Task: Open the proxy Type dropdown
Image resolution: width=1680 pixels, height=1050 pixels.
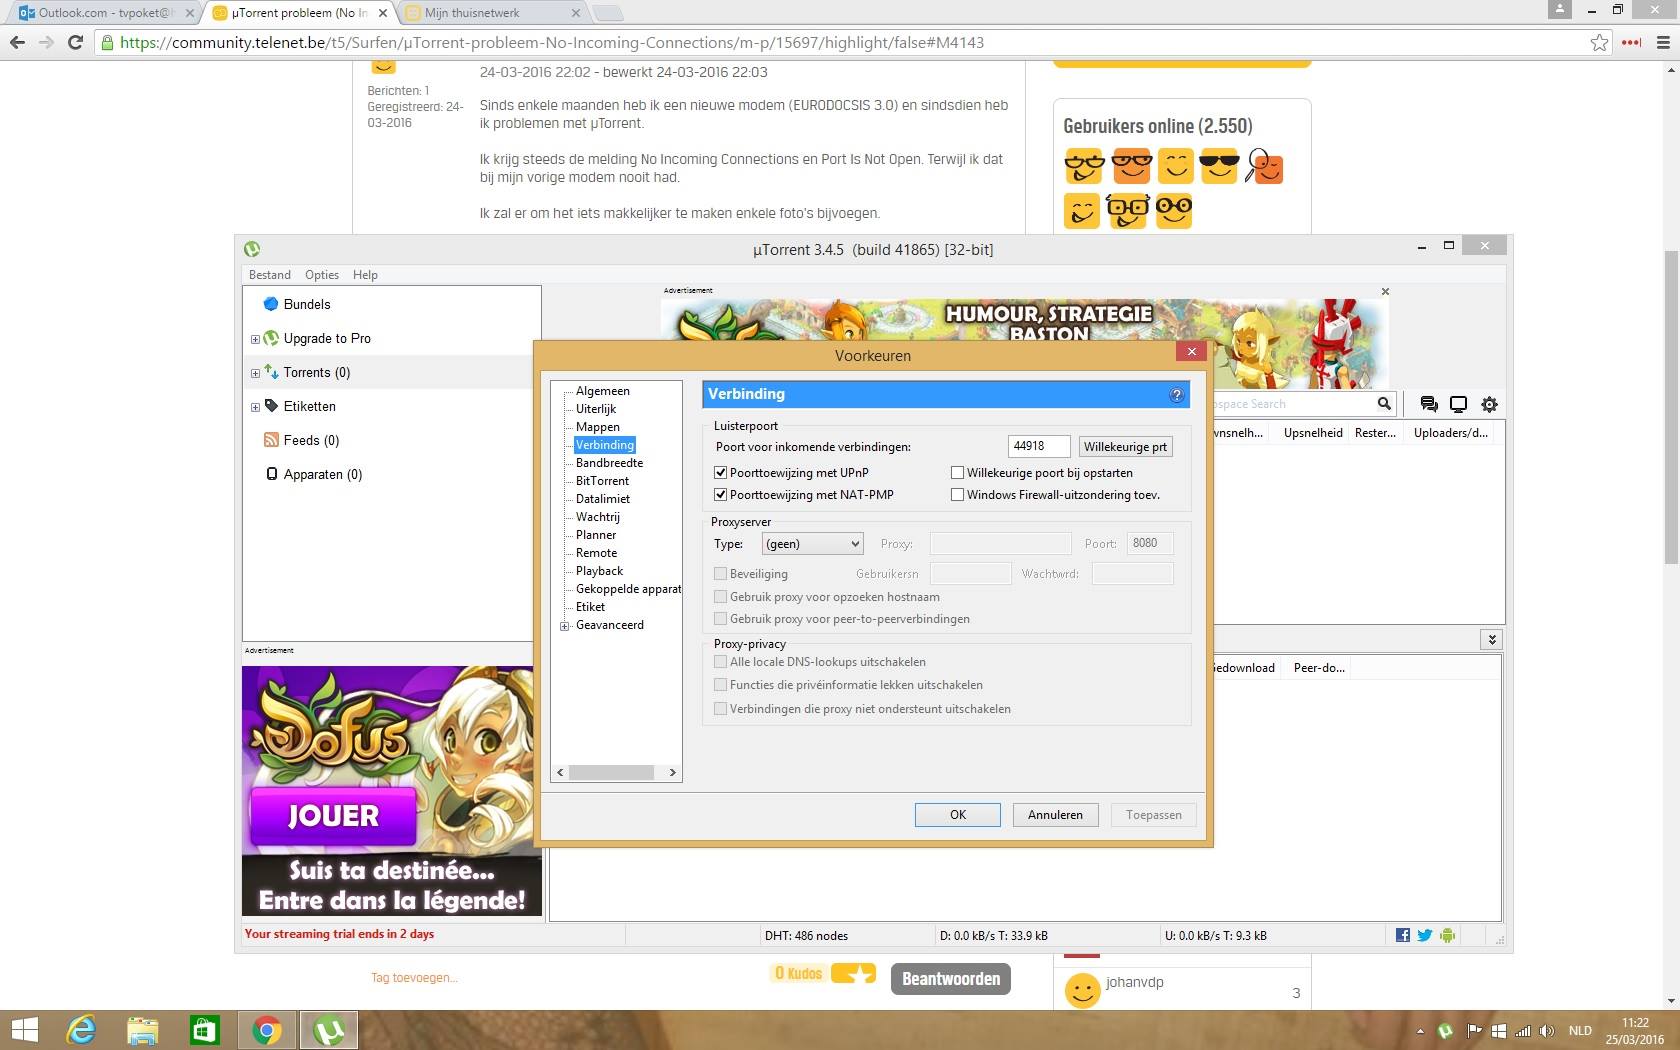Action: [x=812, y=544]
